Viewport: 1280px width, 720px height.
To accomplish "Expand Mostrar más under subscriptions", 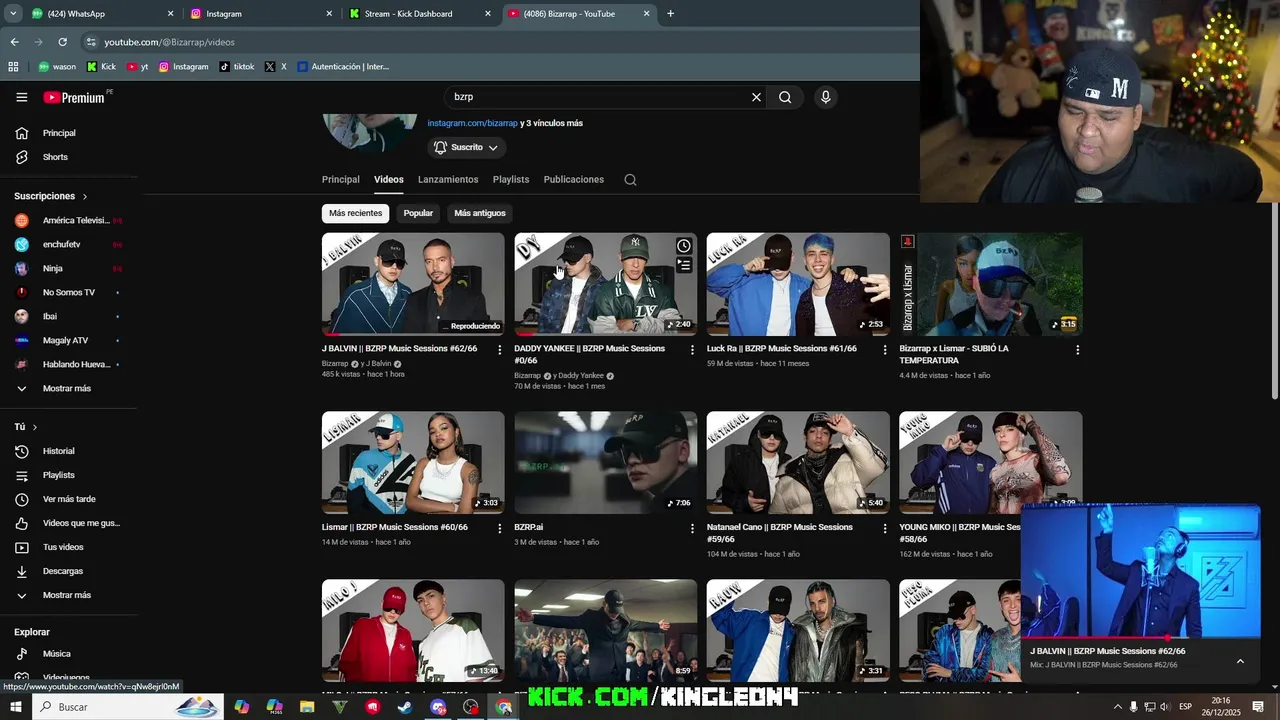I will (68, 388).
